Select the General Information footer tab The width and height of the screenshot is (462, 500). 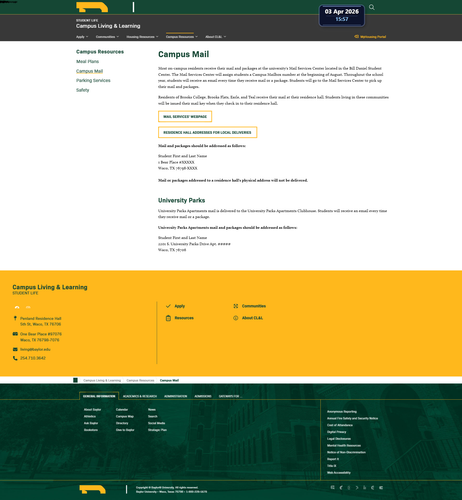[x=99, y=396]
